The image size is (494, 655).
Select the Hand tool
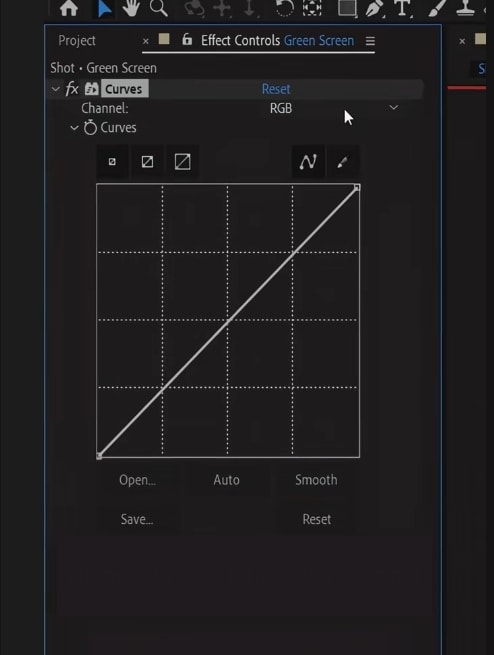click(x=131, y=8)
